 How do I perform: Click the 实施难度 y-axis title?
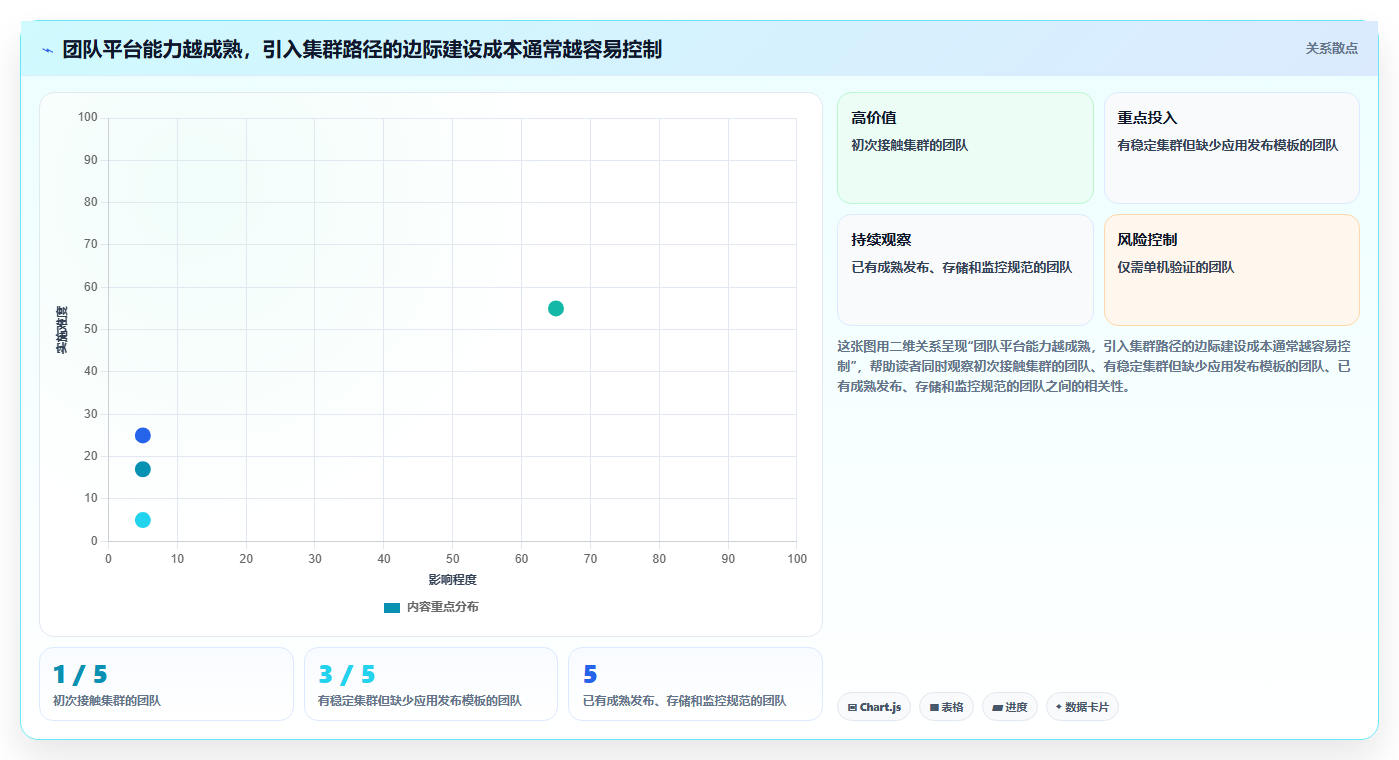(62, 330)
